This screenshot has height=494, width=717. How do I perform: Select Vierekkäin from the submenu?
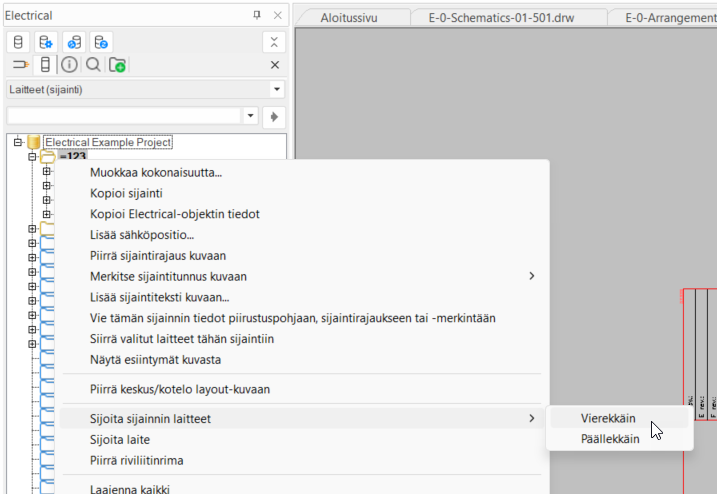tap(609, 418)
